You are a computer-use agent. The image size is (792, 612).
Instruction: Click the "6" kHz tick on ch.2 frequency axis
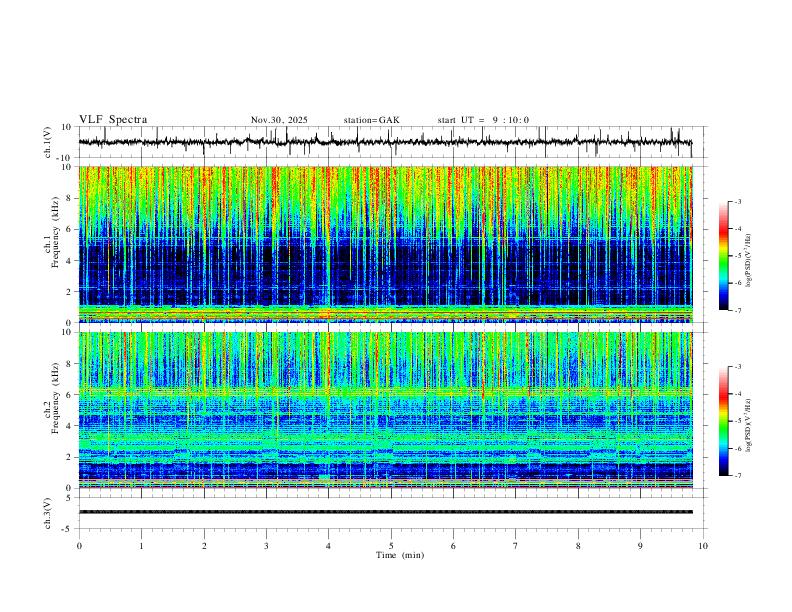coord(71,395)
